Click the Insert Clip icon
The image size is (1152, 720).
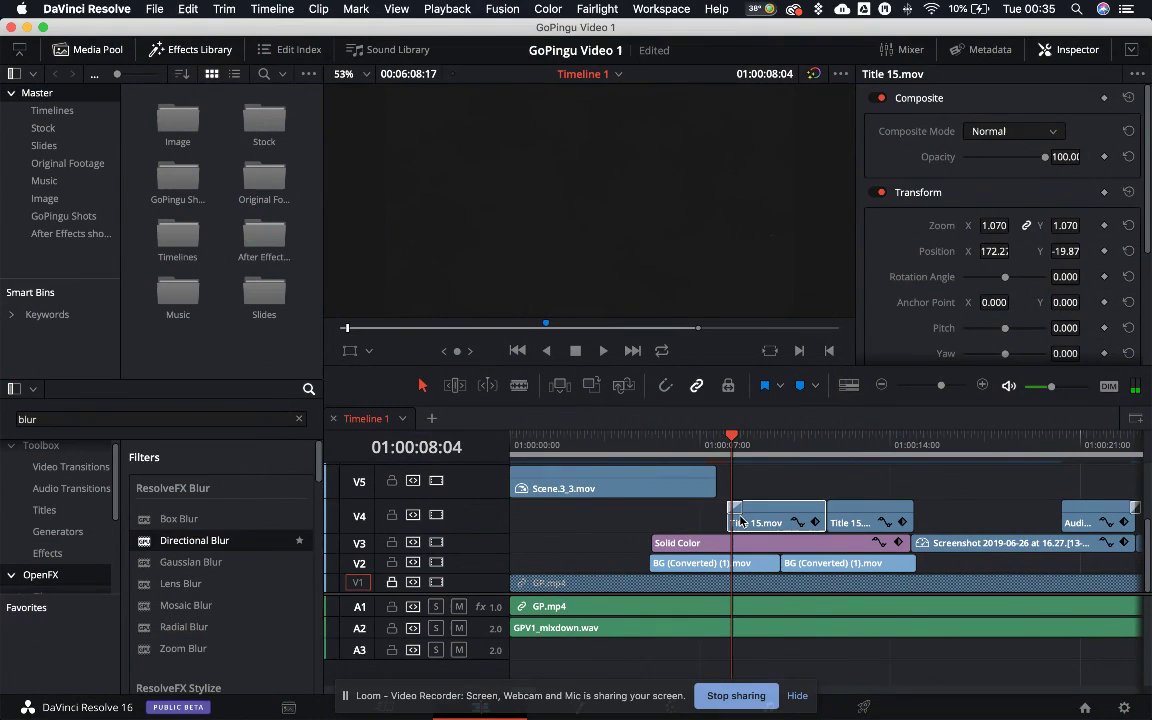pyautogui.click(x=559, y=386)
